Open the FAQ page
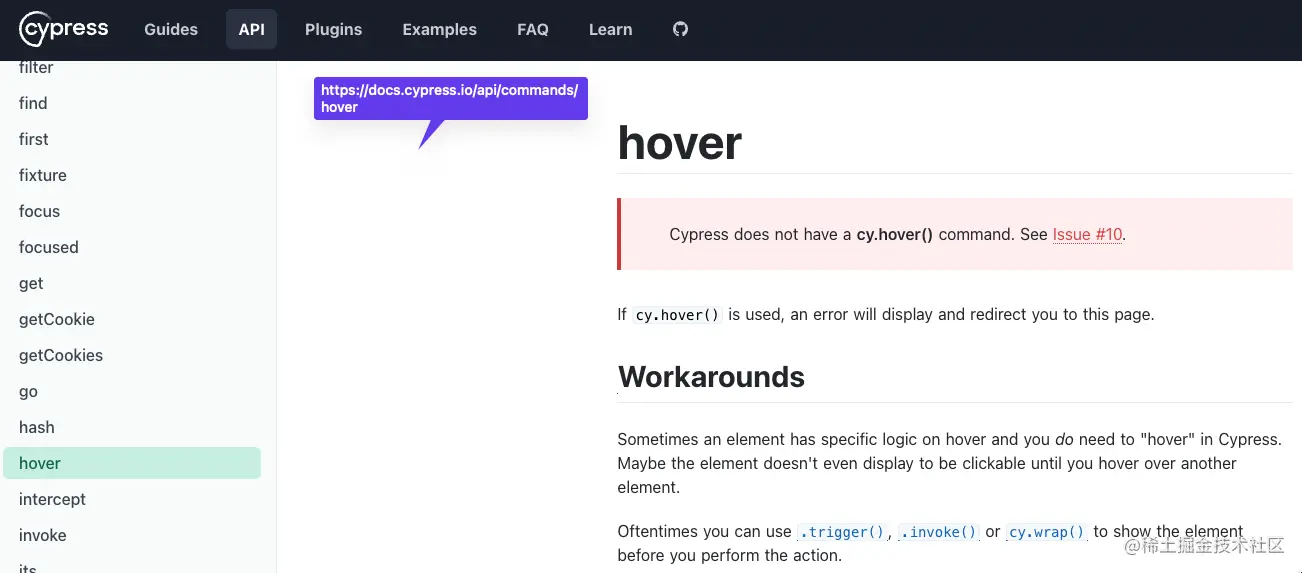The height and width of the screenshot is (573, 1302). pyautogui.click(x=533, y=29)
